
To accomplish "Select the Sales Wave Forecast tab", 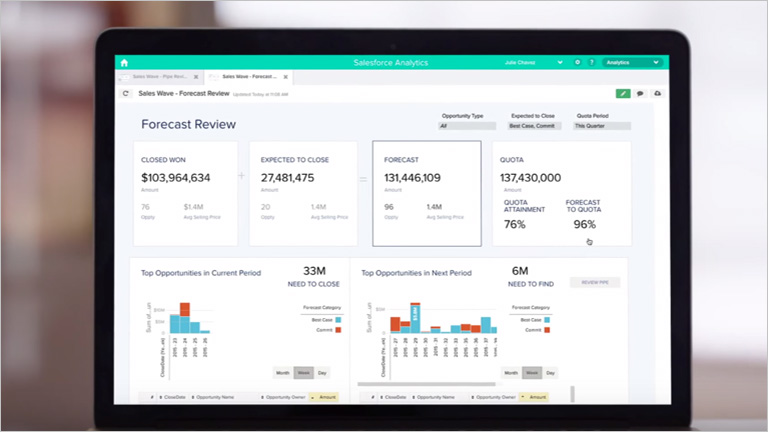I will [250, 76].
